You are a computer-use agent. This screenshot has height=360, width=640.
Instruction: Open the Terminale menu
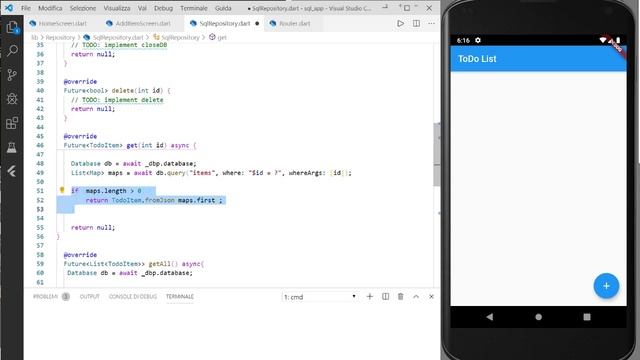coord(194,8)
